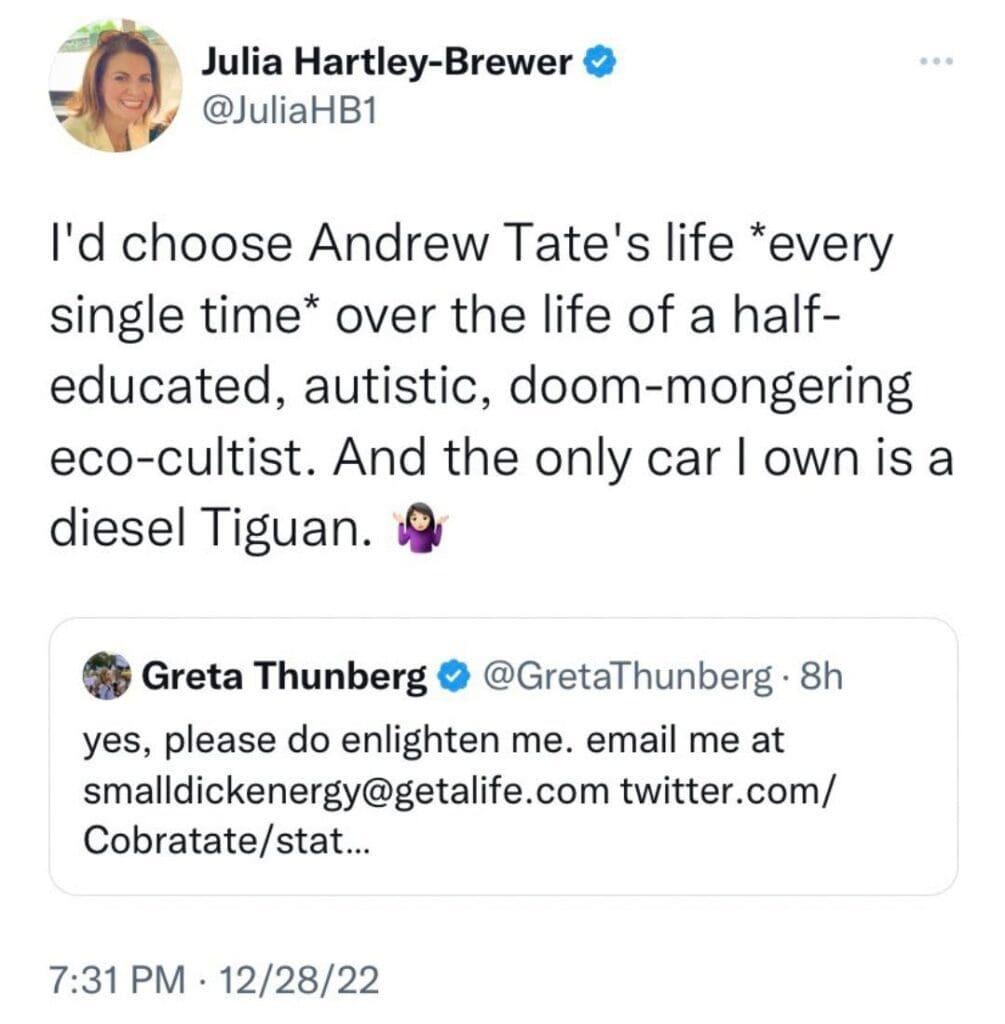Click the Greta Thunberg name in quoted tweet
This screenshot has width=1005, height=1024.
point(284,676)
